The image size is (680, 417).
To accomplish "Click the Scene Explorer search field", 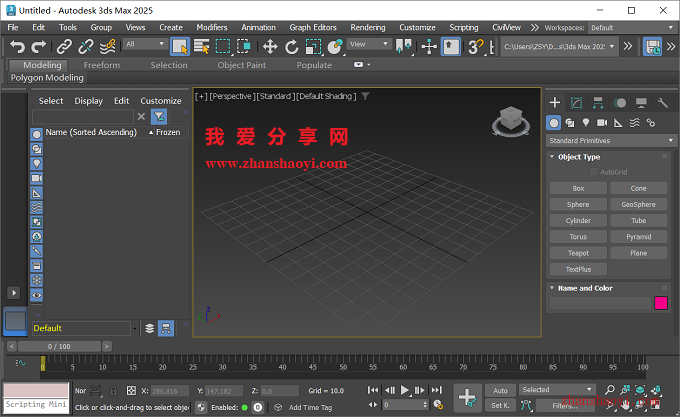I will pos(82,117).
